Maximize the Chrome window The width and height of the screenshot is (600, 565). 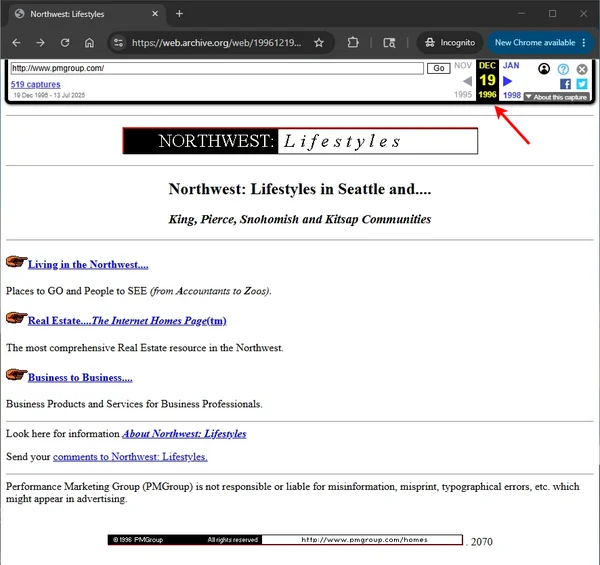point(552,14)
